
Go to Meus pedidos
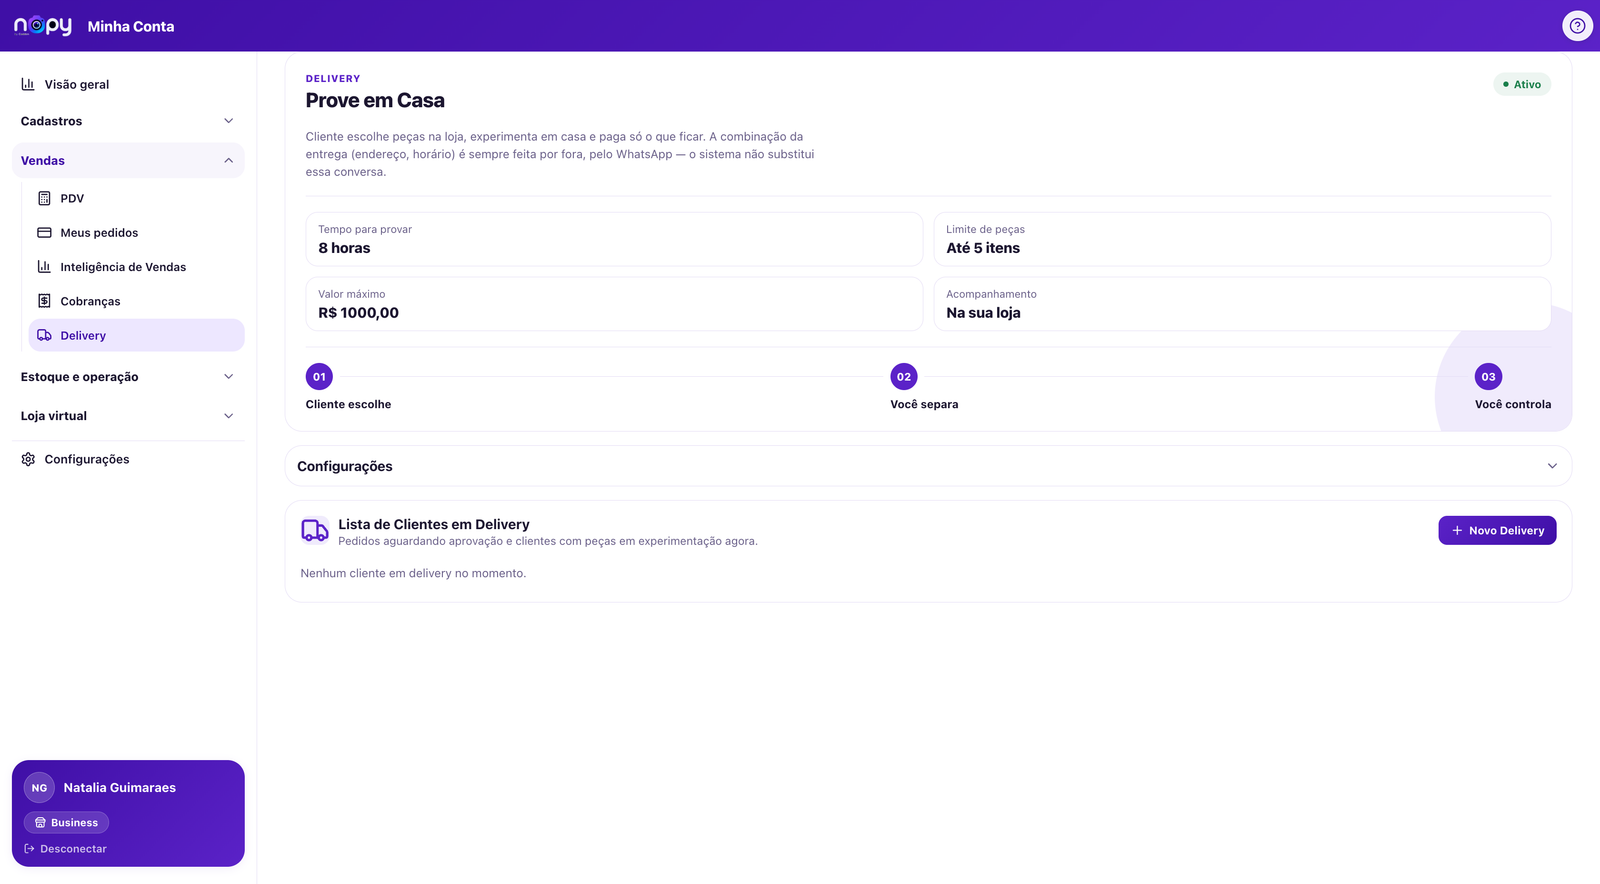[136, 232]
